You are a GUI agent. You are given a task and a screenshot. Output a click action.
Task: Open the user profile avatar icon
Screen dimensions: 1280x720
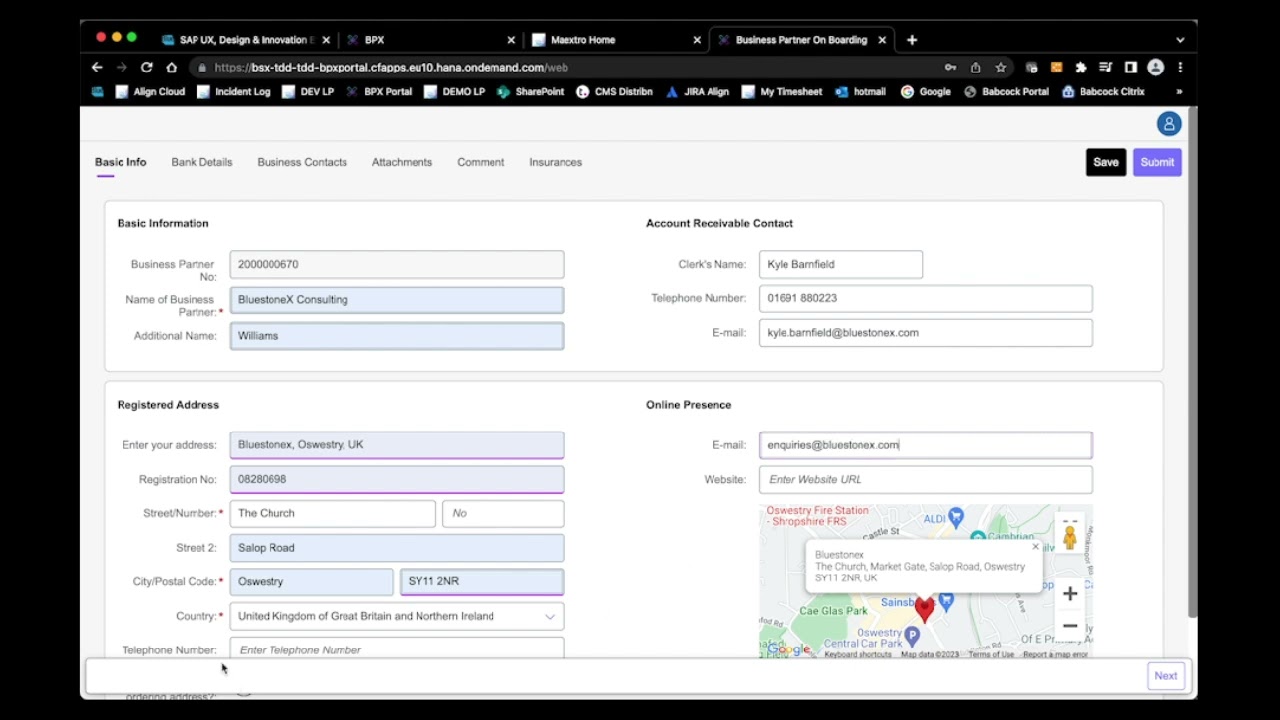pyautogui.click(x=1168, y=124)
